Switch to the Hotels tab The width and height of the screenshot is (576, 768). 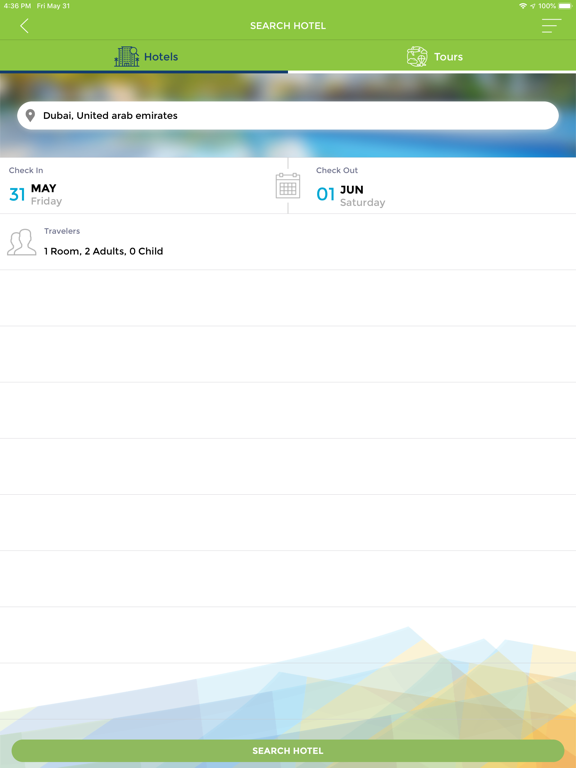pyautogui.click(x=144, y=56)
